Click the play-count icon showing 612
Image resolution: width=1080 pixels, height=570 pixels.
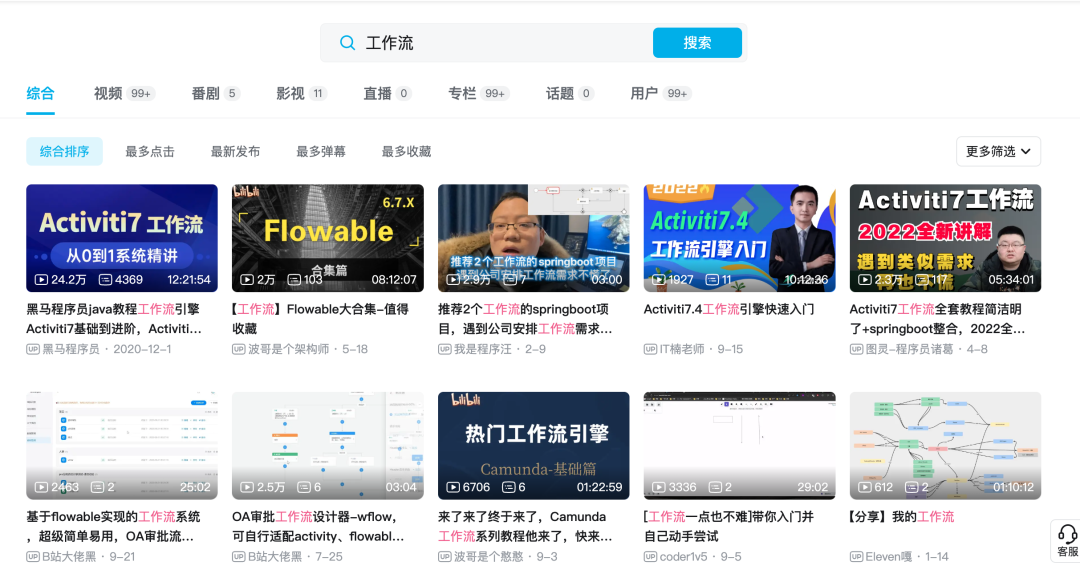[x=864, y=487]
